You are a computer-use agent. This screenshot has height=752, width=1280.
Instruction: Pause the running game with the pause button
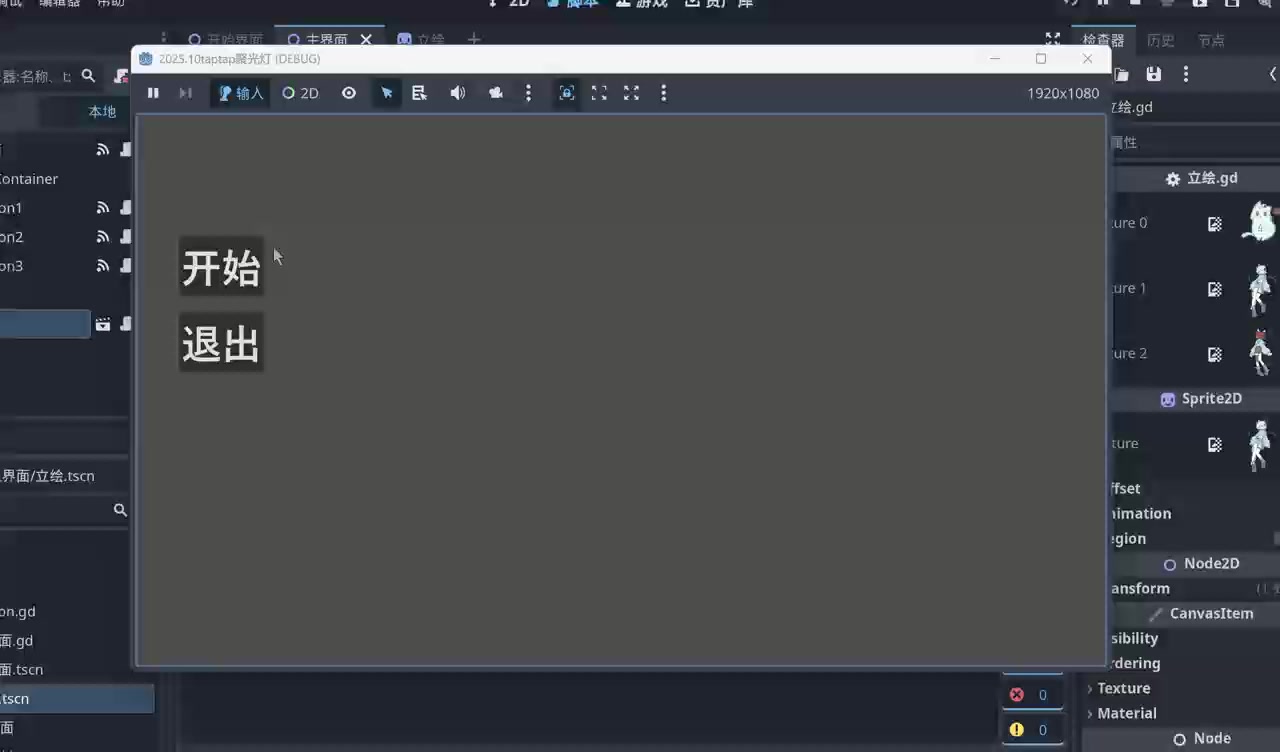[153, 93]
